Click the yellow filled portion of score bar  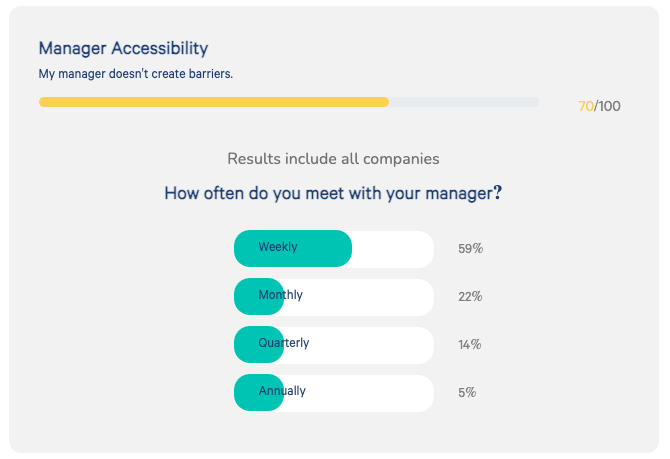(213, 102)
